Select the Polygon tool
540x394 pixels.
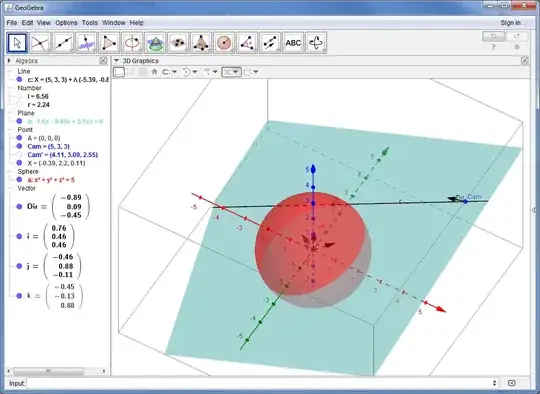tap(109, 43)
